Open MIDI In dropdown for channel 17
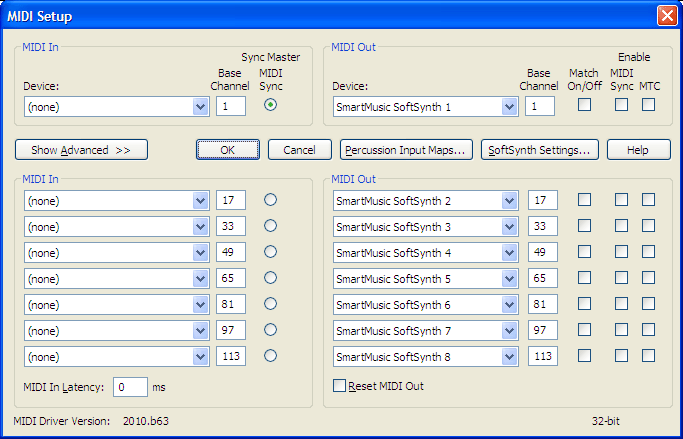This screenshot has width=683, height=439. click(117, 201)
